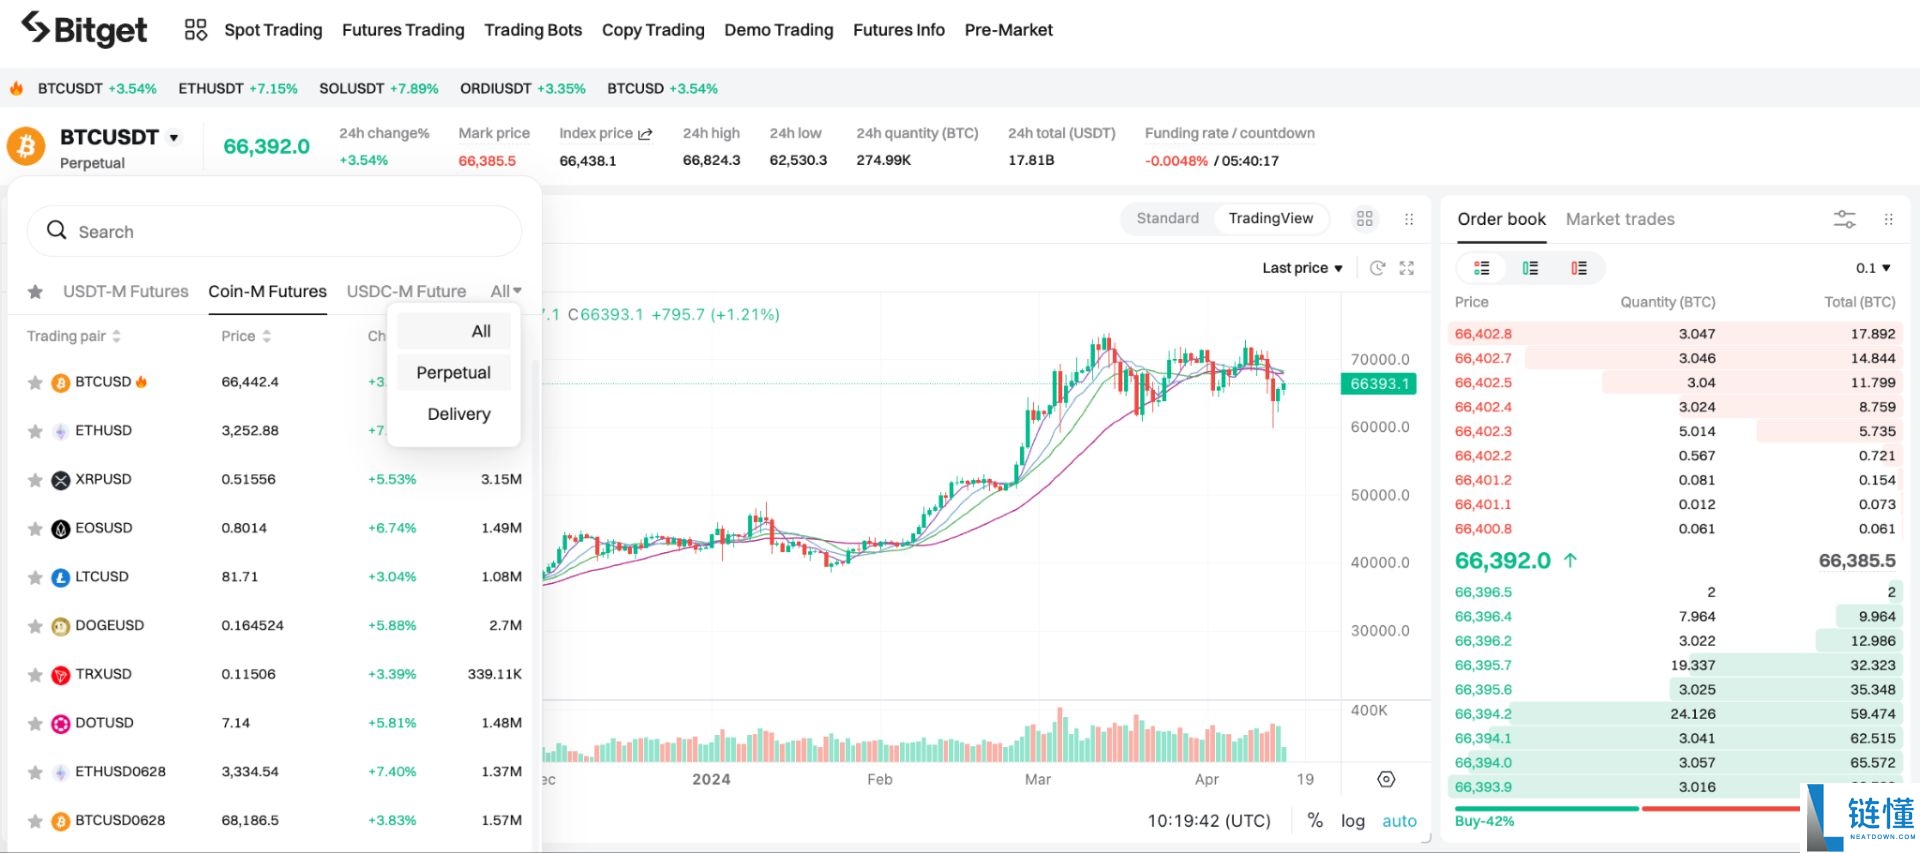Click ETHUSDT ticker in top bar
1920x853 pixels.
[x=238, y=88]
